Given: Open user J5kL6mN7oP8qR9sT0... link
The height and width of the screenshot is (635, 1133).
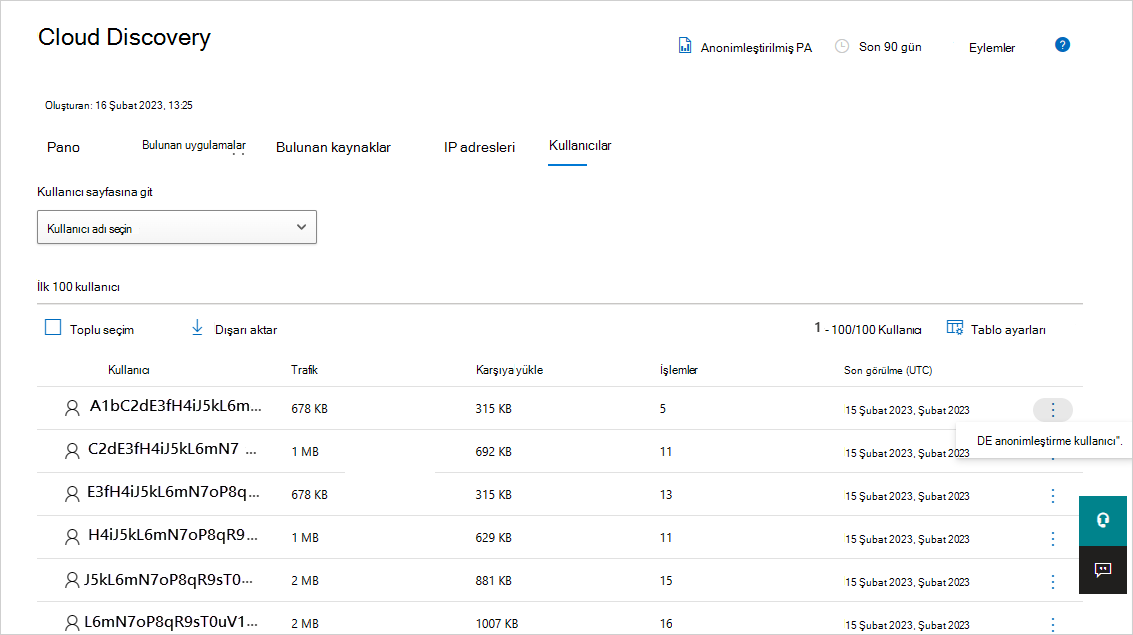Looking at the screenshot, I should pos(168,579).
